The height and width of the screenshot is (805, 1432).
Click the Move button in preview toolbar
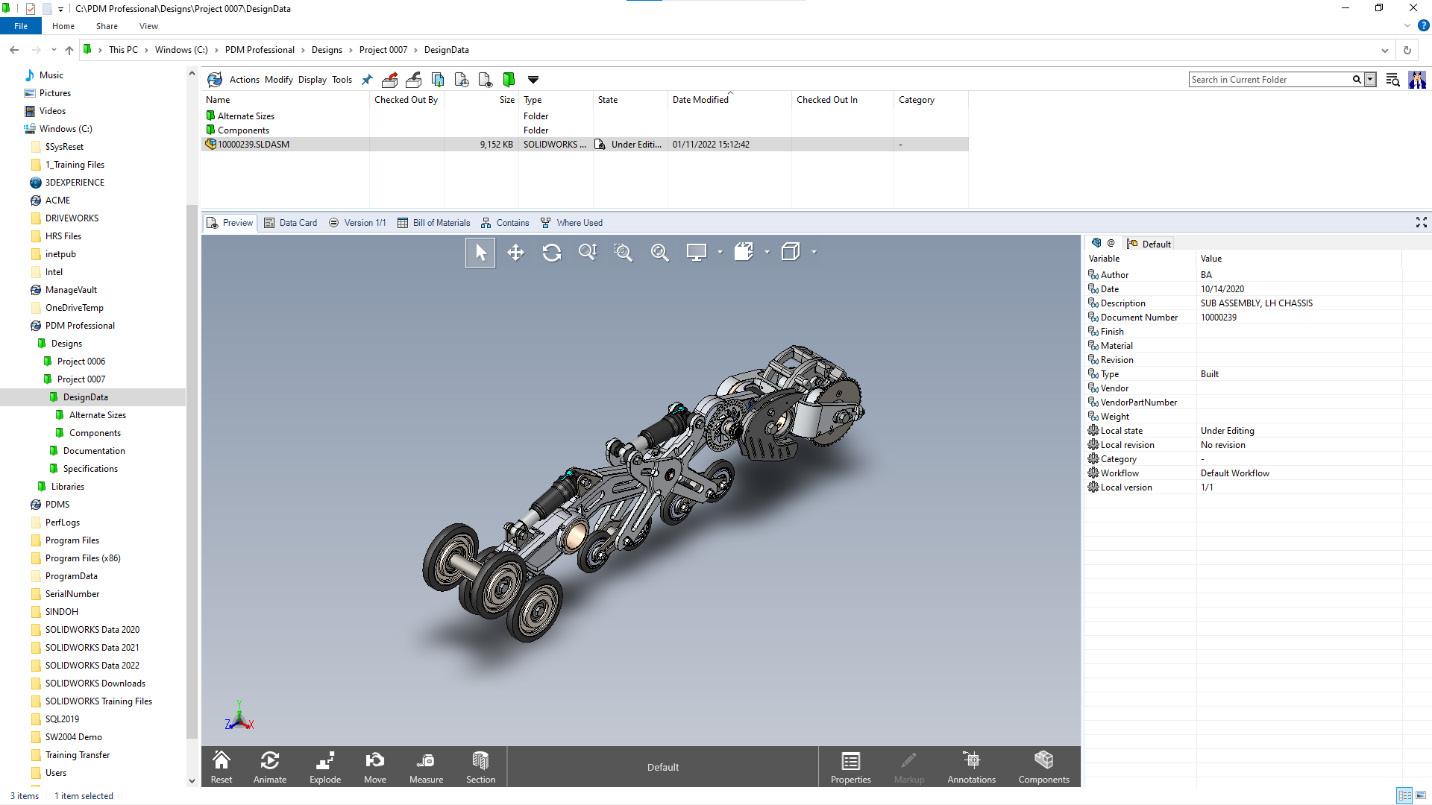pos(375,767)
